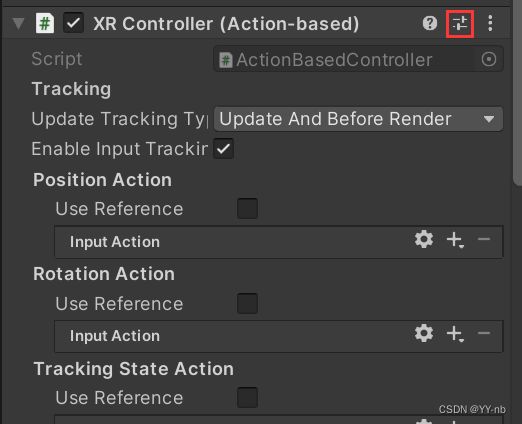Screen dimensions: 522x424
Task: Open Position Action input action gear settings
Action: [x=424, y=239]
